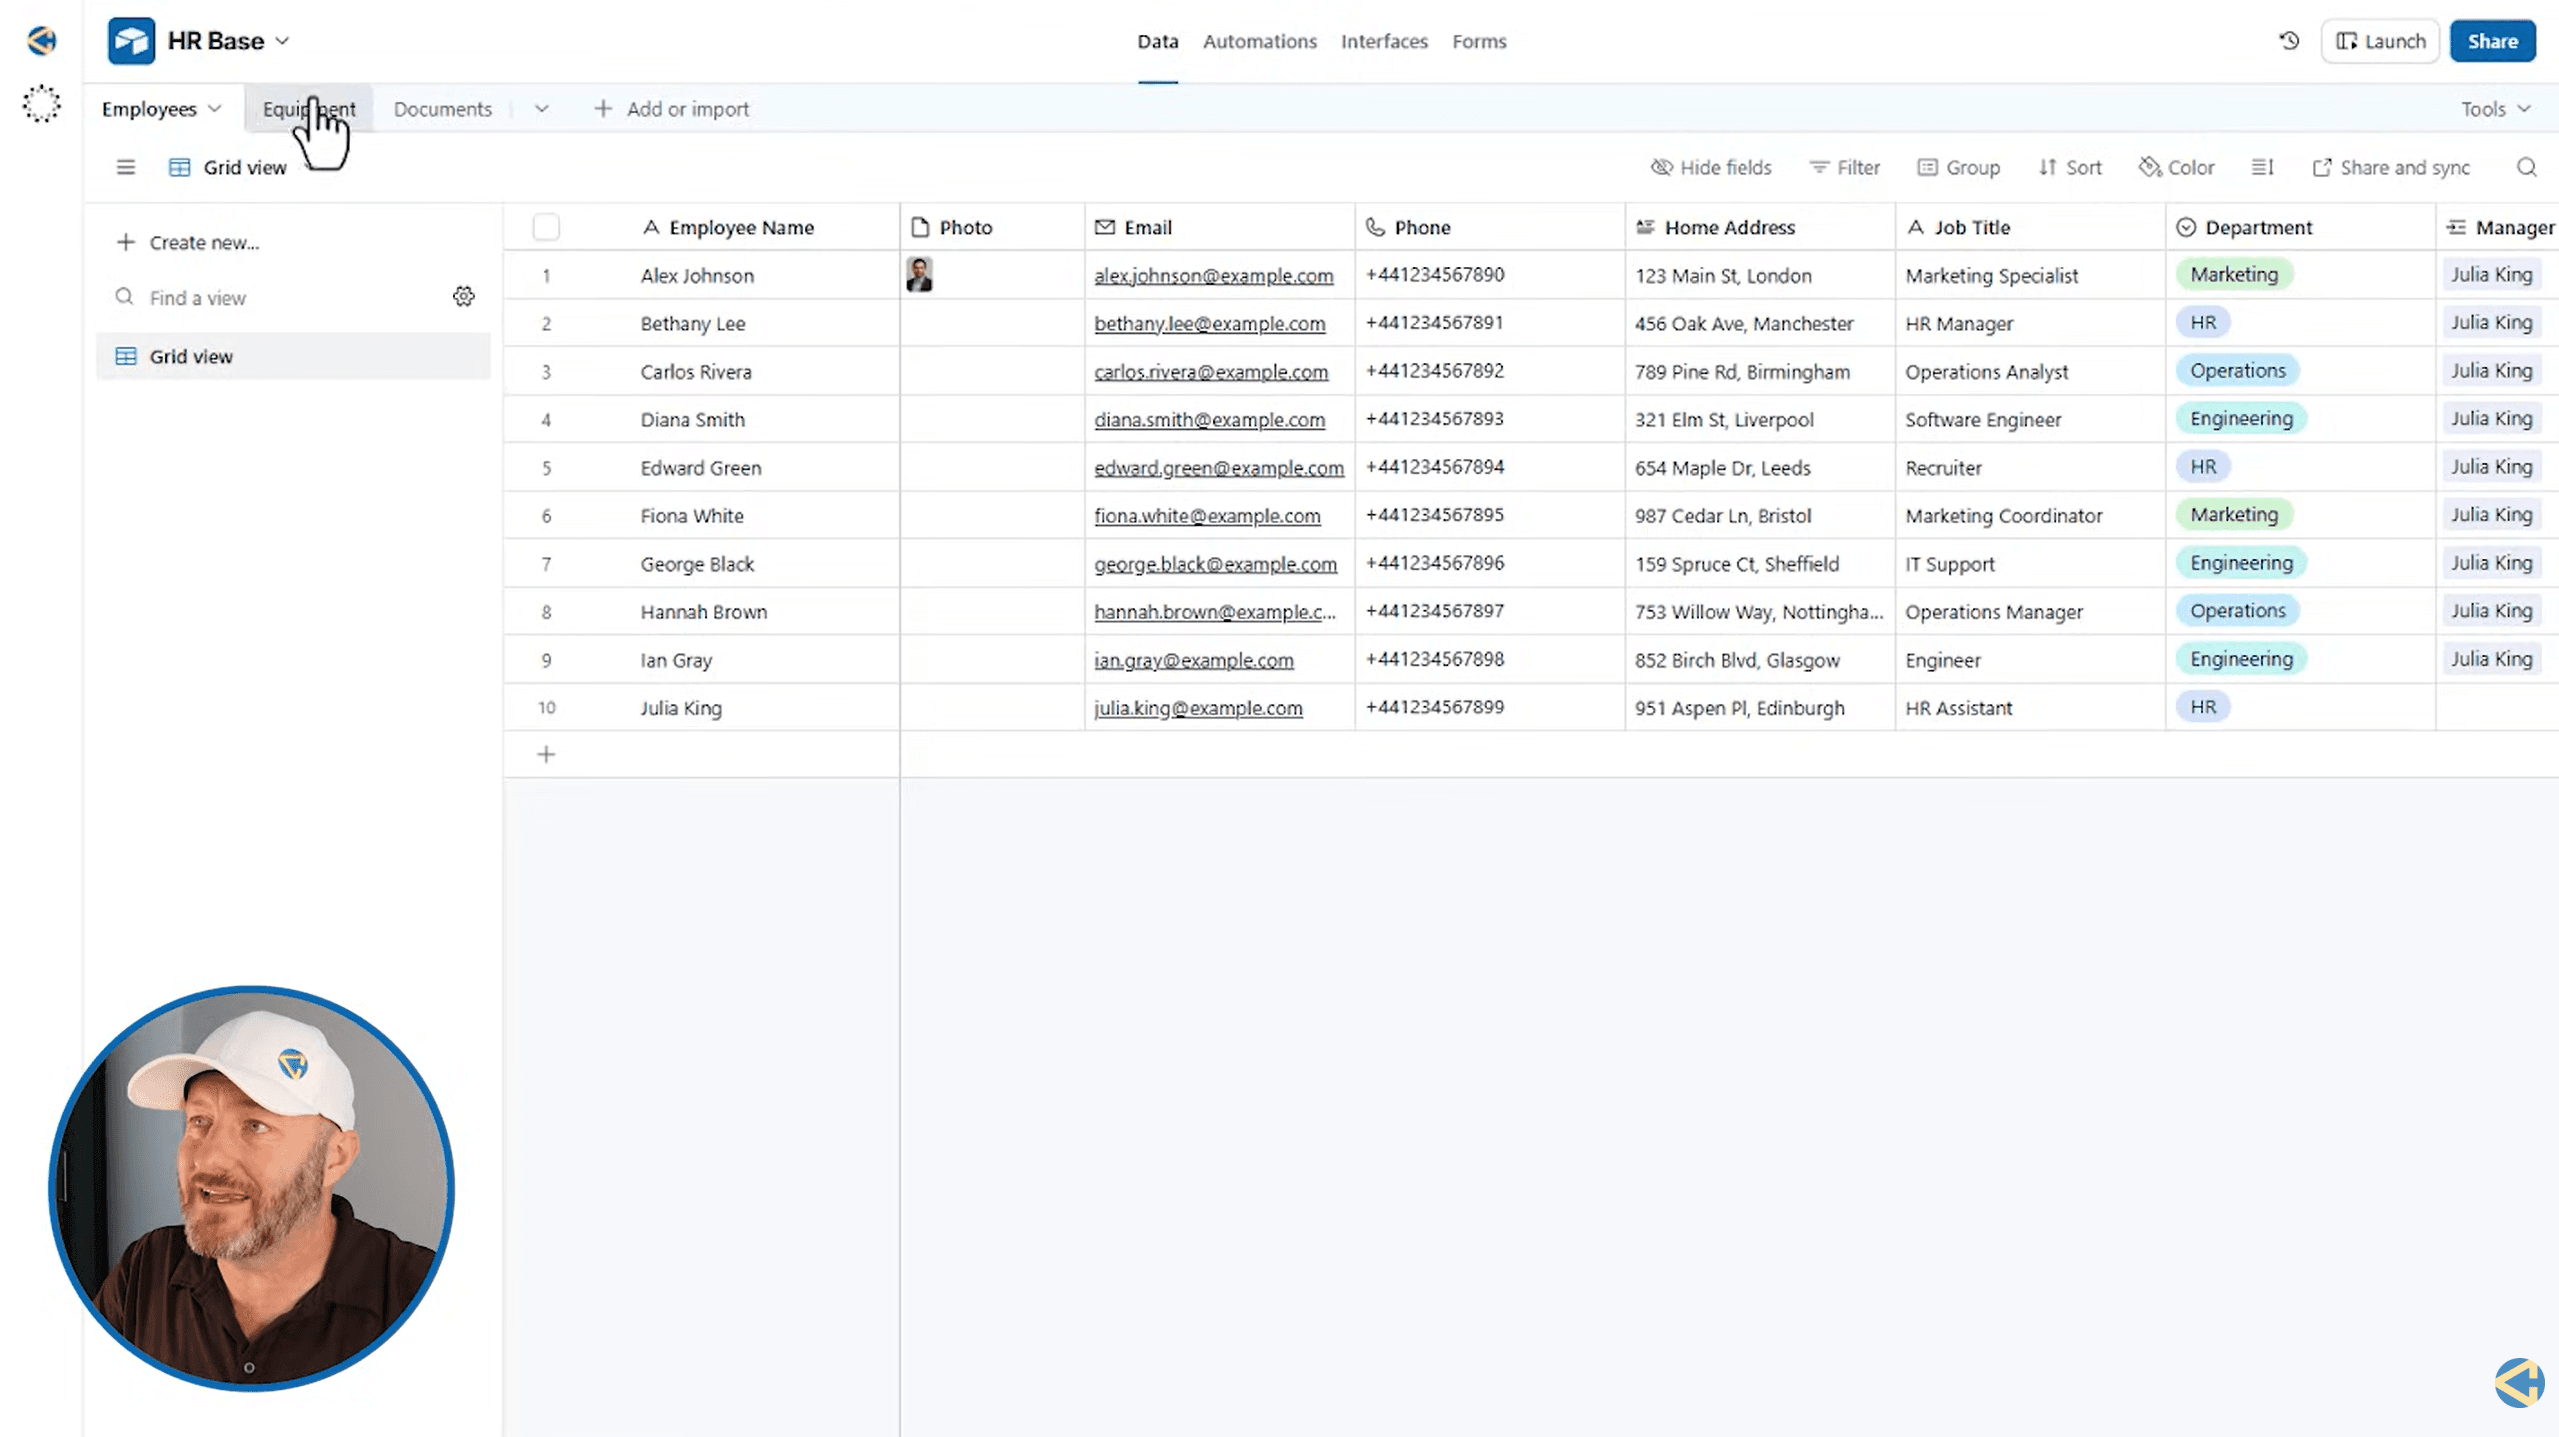Click the Marketing department color badge
Screen dimensions: 2559x1437
[2234, 274]
